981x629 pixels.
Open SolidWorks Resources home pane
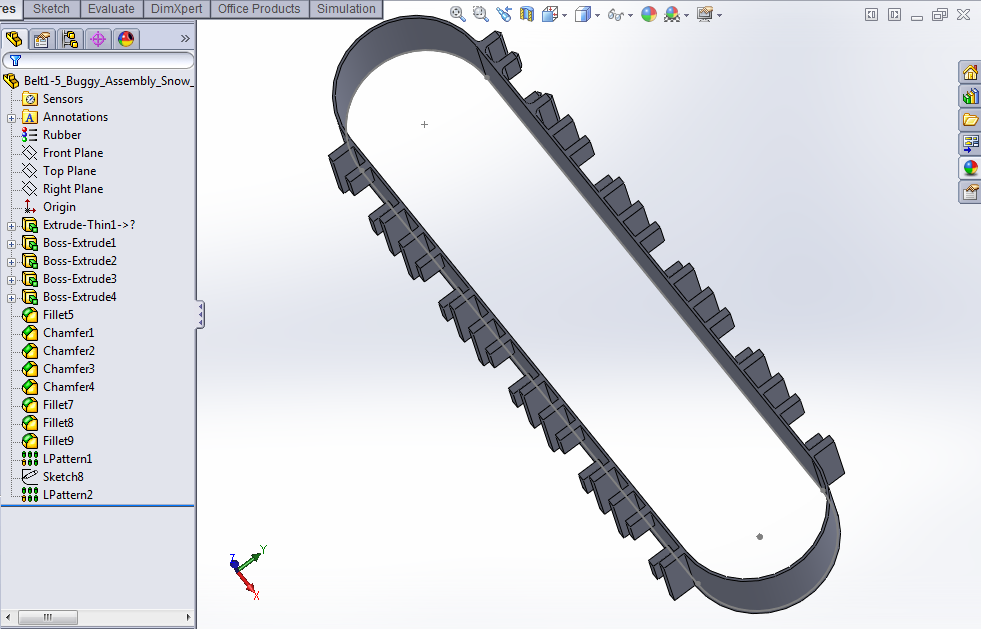[968, 72]
